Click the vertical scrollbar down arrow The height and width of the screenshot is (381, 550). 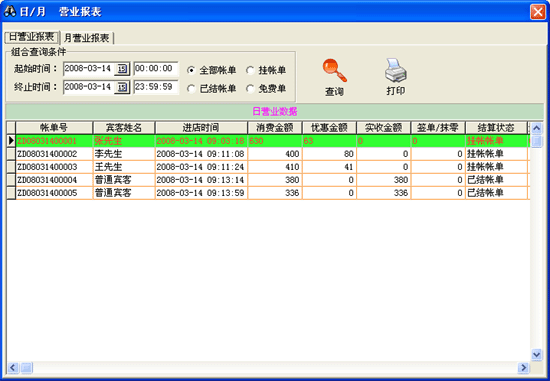tap(536, 355)
